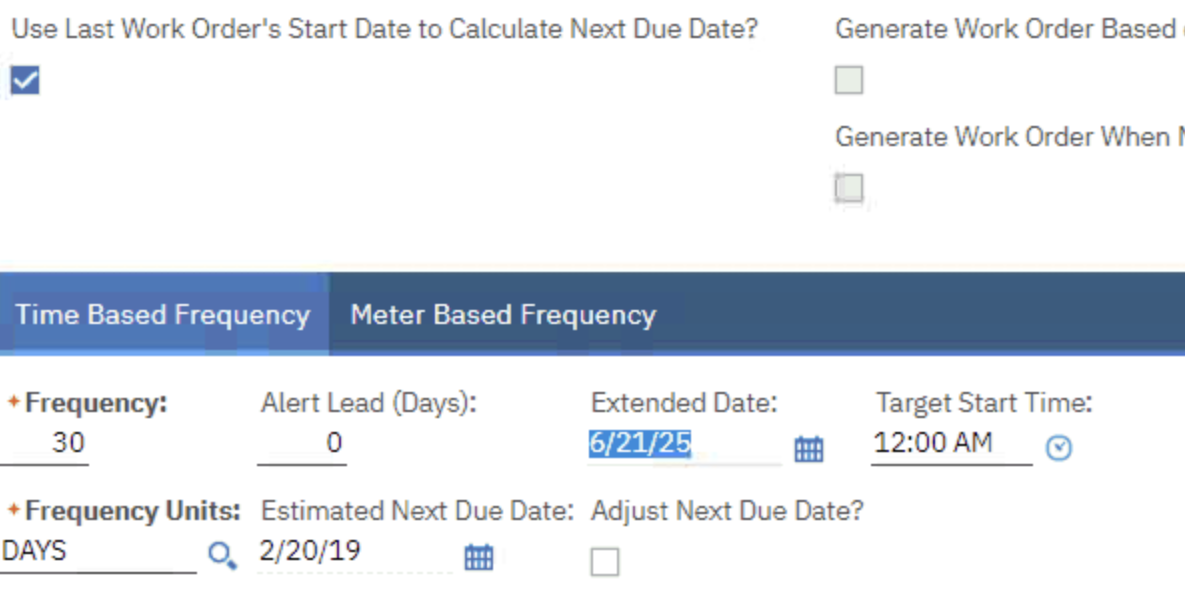
Task: Open the Extended Date calendar picker
Action: point(808,449)
